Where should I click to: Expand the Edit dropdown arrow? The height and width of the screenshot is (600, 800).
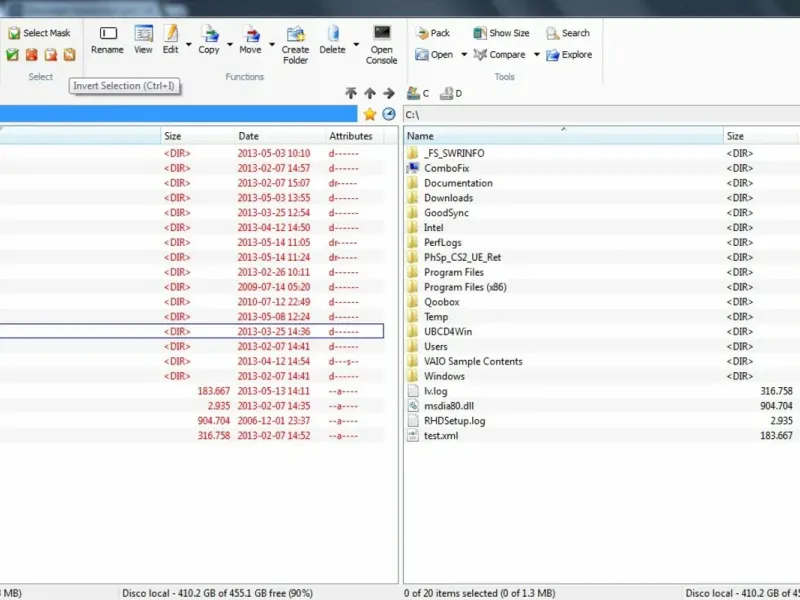[x=188, y=45]
